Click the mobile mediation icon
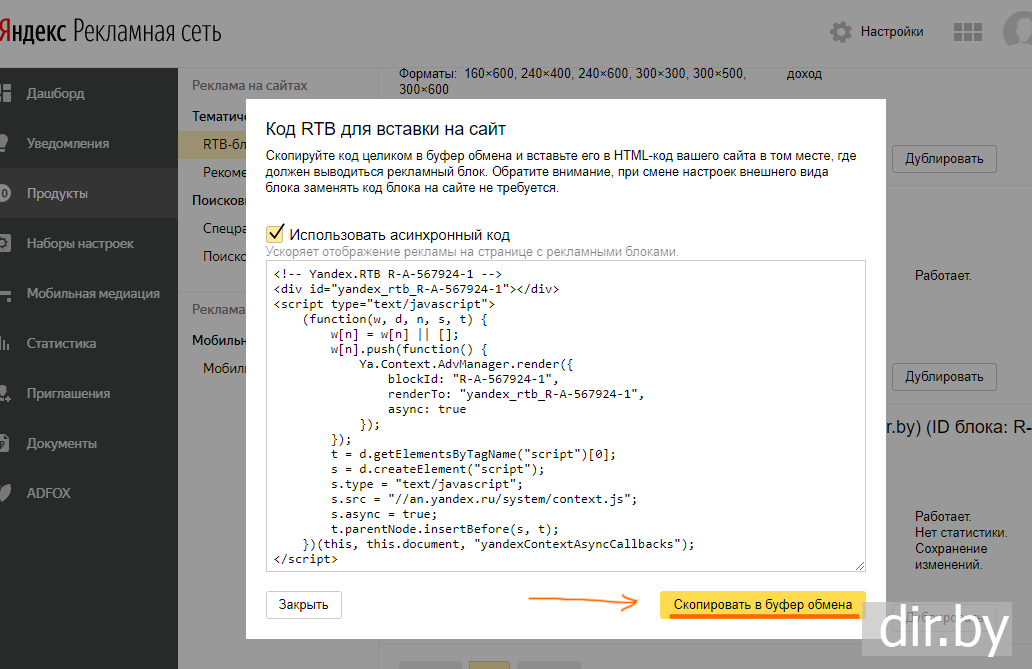The width and height of the screenshot is (1032, 669). click(5, 293)
